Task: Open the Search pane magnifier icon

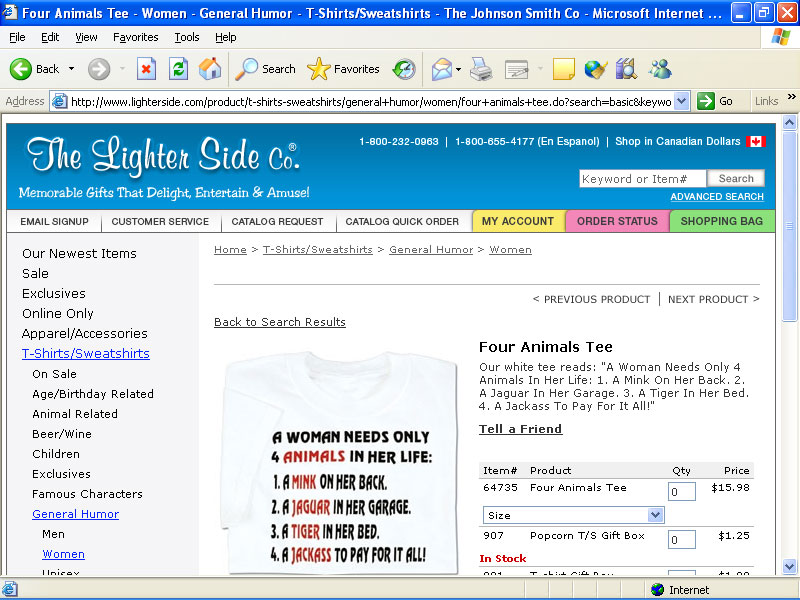Action: (246, 69)
